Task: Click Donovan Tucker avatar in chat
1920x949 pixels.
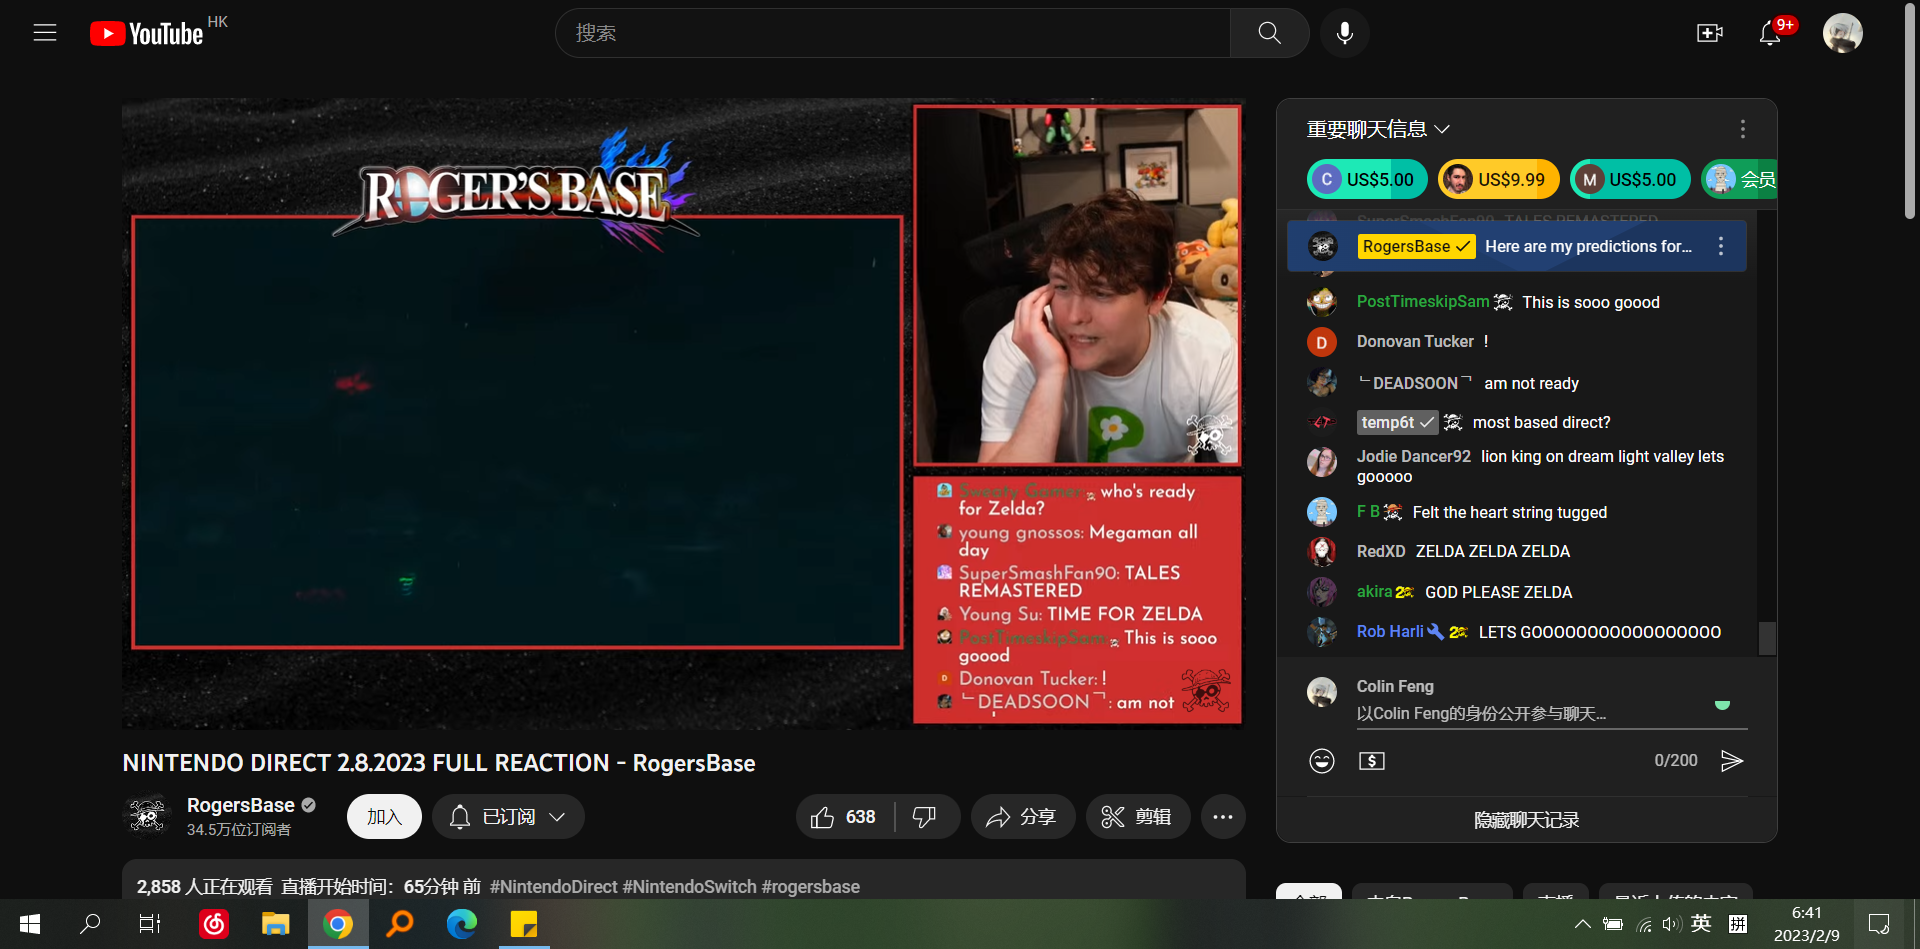Action: click(x=1321, y=342)
